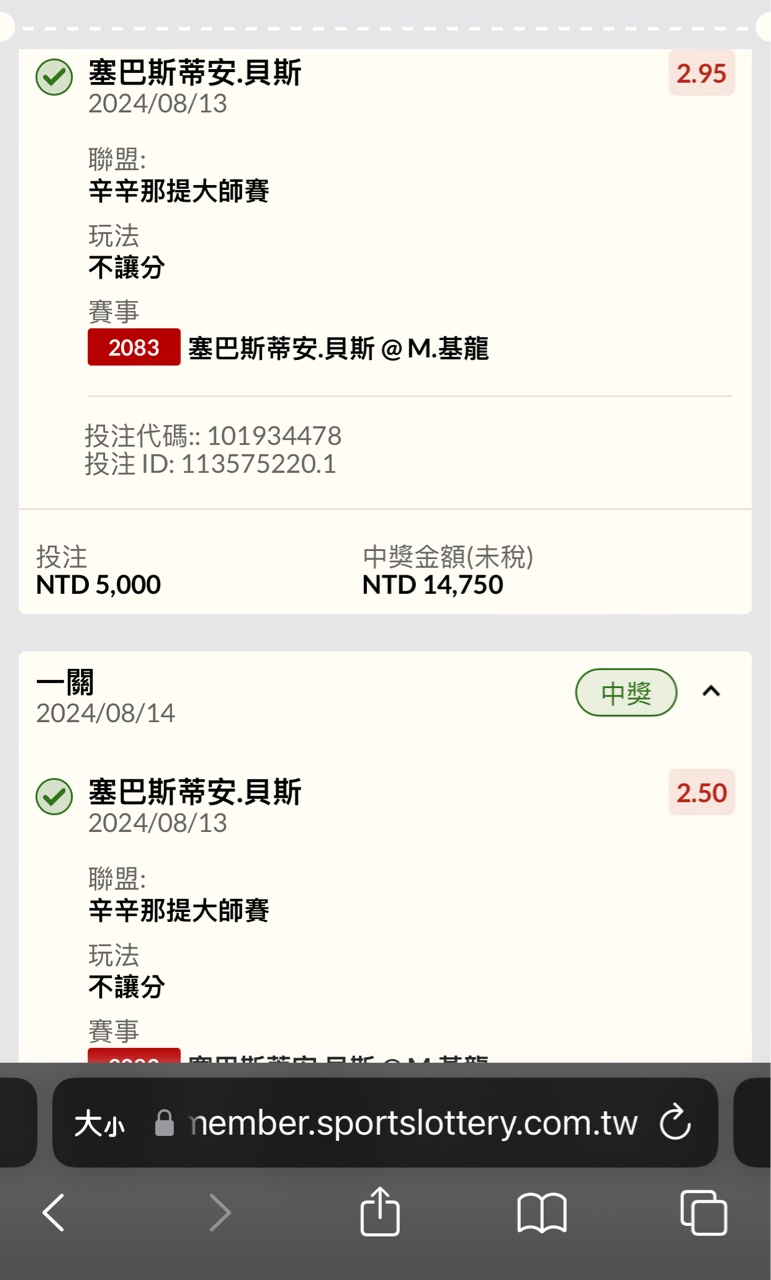Open the Safari share sheet
Image resolution: width=771 pixels, height=1280 pixels.
[380, 1212]
